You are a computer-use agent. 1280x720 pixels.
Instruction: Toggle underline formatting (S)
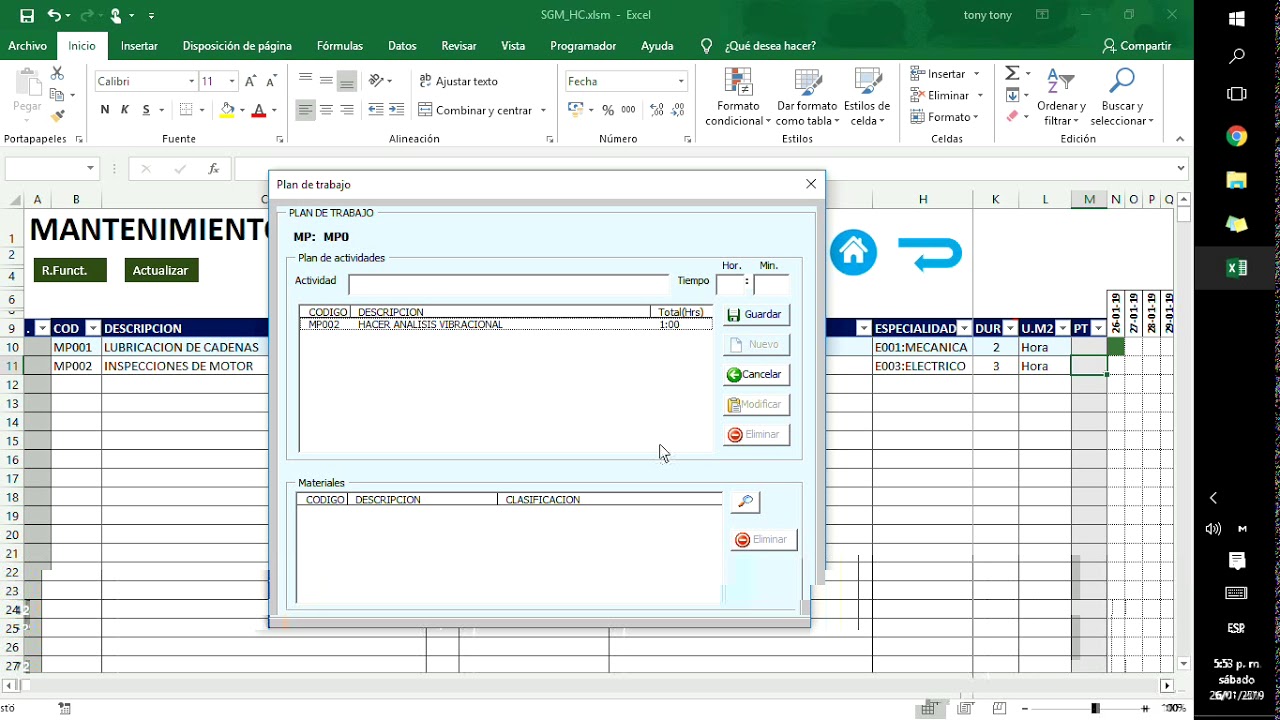146,110
